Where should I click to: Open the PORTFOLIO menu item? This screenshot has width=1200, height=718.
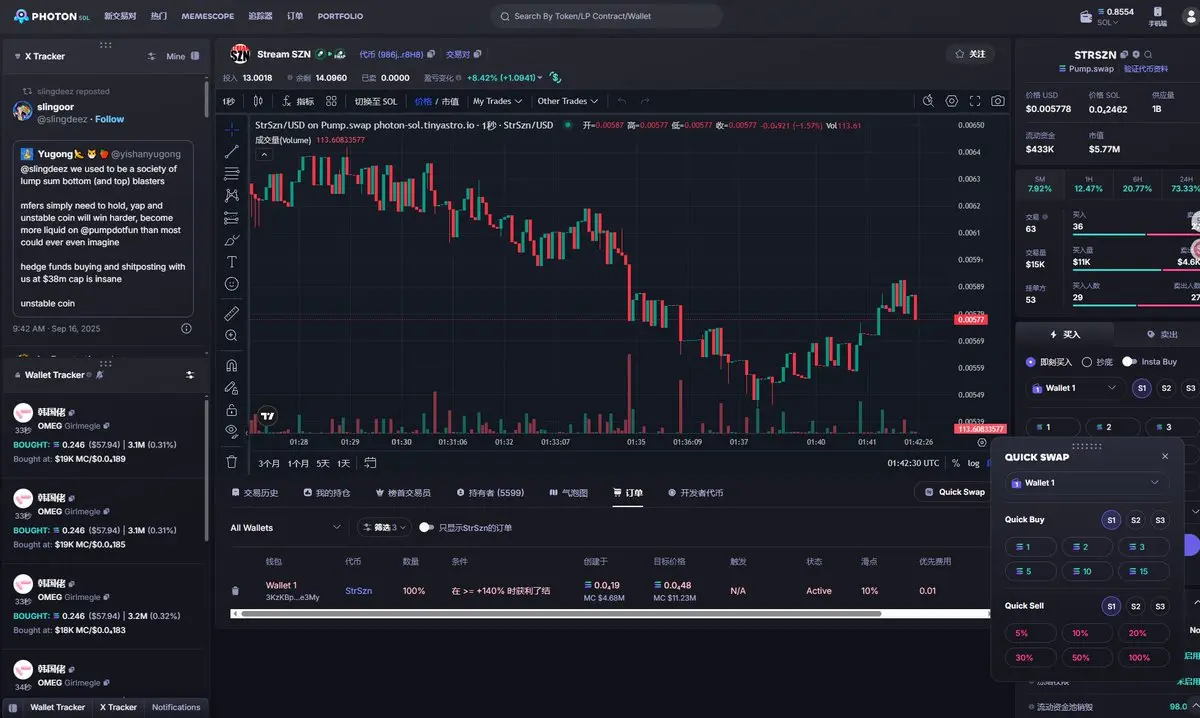pyautogui.click(x=340, y=16)
